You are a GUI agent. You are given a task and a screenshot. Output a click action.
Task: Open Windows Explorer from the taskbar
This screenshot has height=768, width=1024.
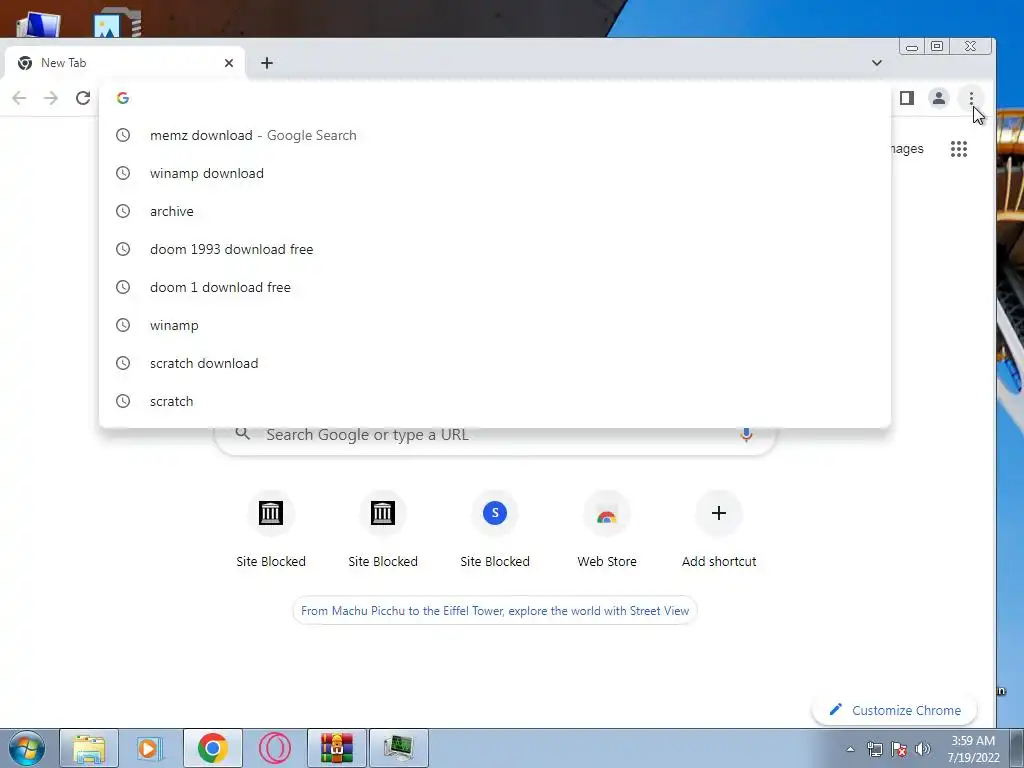tap(89, 748)
